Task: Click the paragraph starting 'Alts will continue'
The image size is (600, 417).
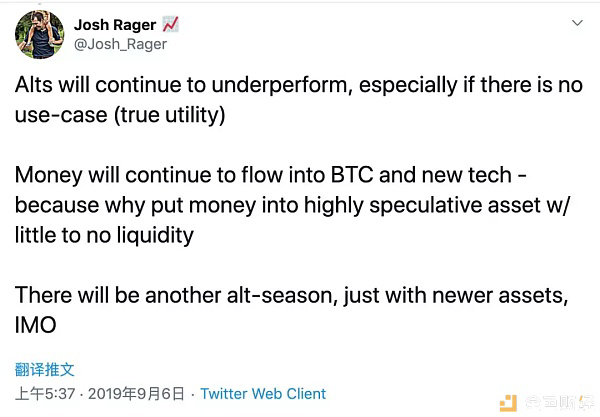Action: pos(298,100)
